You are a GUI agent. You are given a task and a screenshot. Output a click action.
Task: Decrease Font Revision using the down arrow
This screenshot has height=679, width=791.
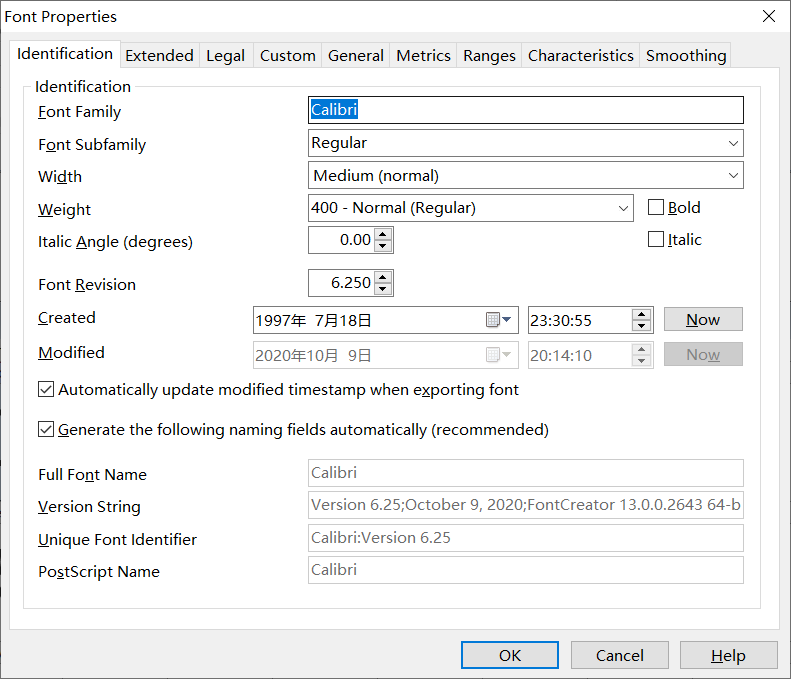pos(383,289)
